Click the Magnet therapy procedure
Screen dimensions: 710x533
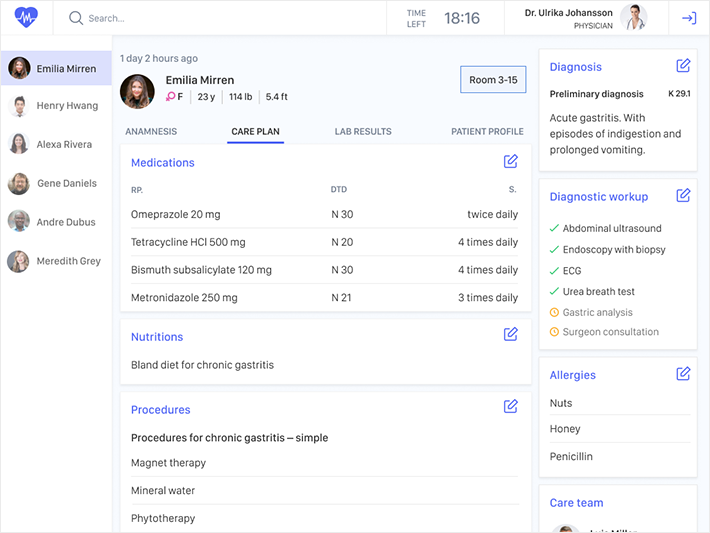click(x=168, y=463)
